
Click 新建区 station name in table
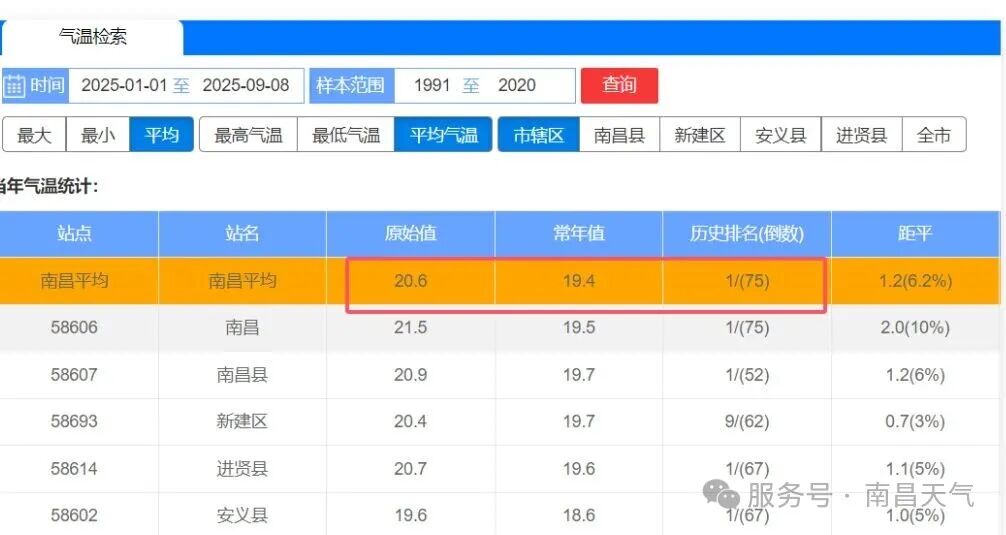point(242,421)
